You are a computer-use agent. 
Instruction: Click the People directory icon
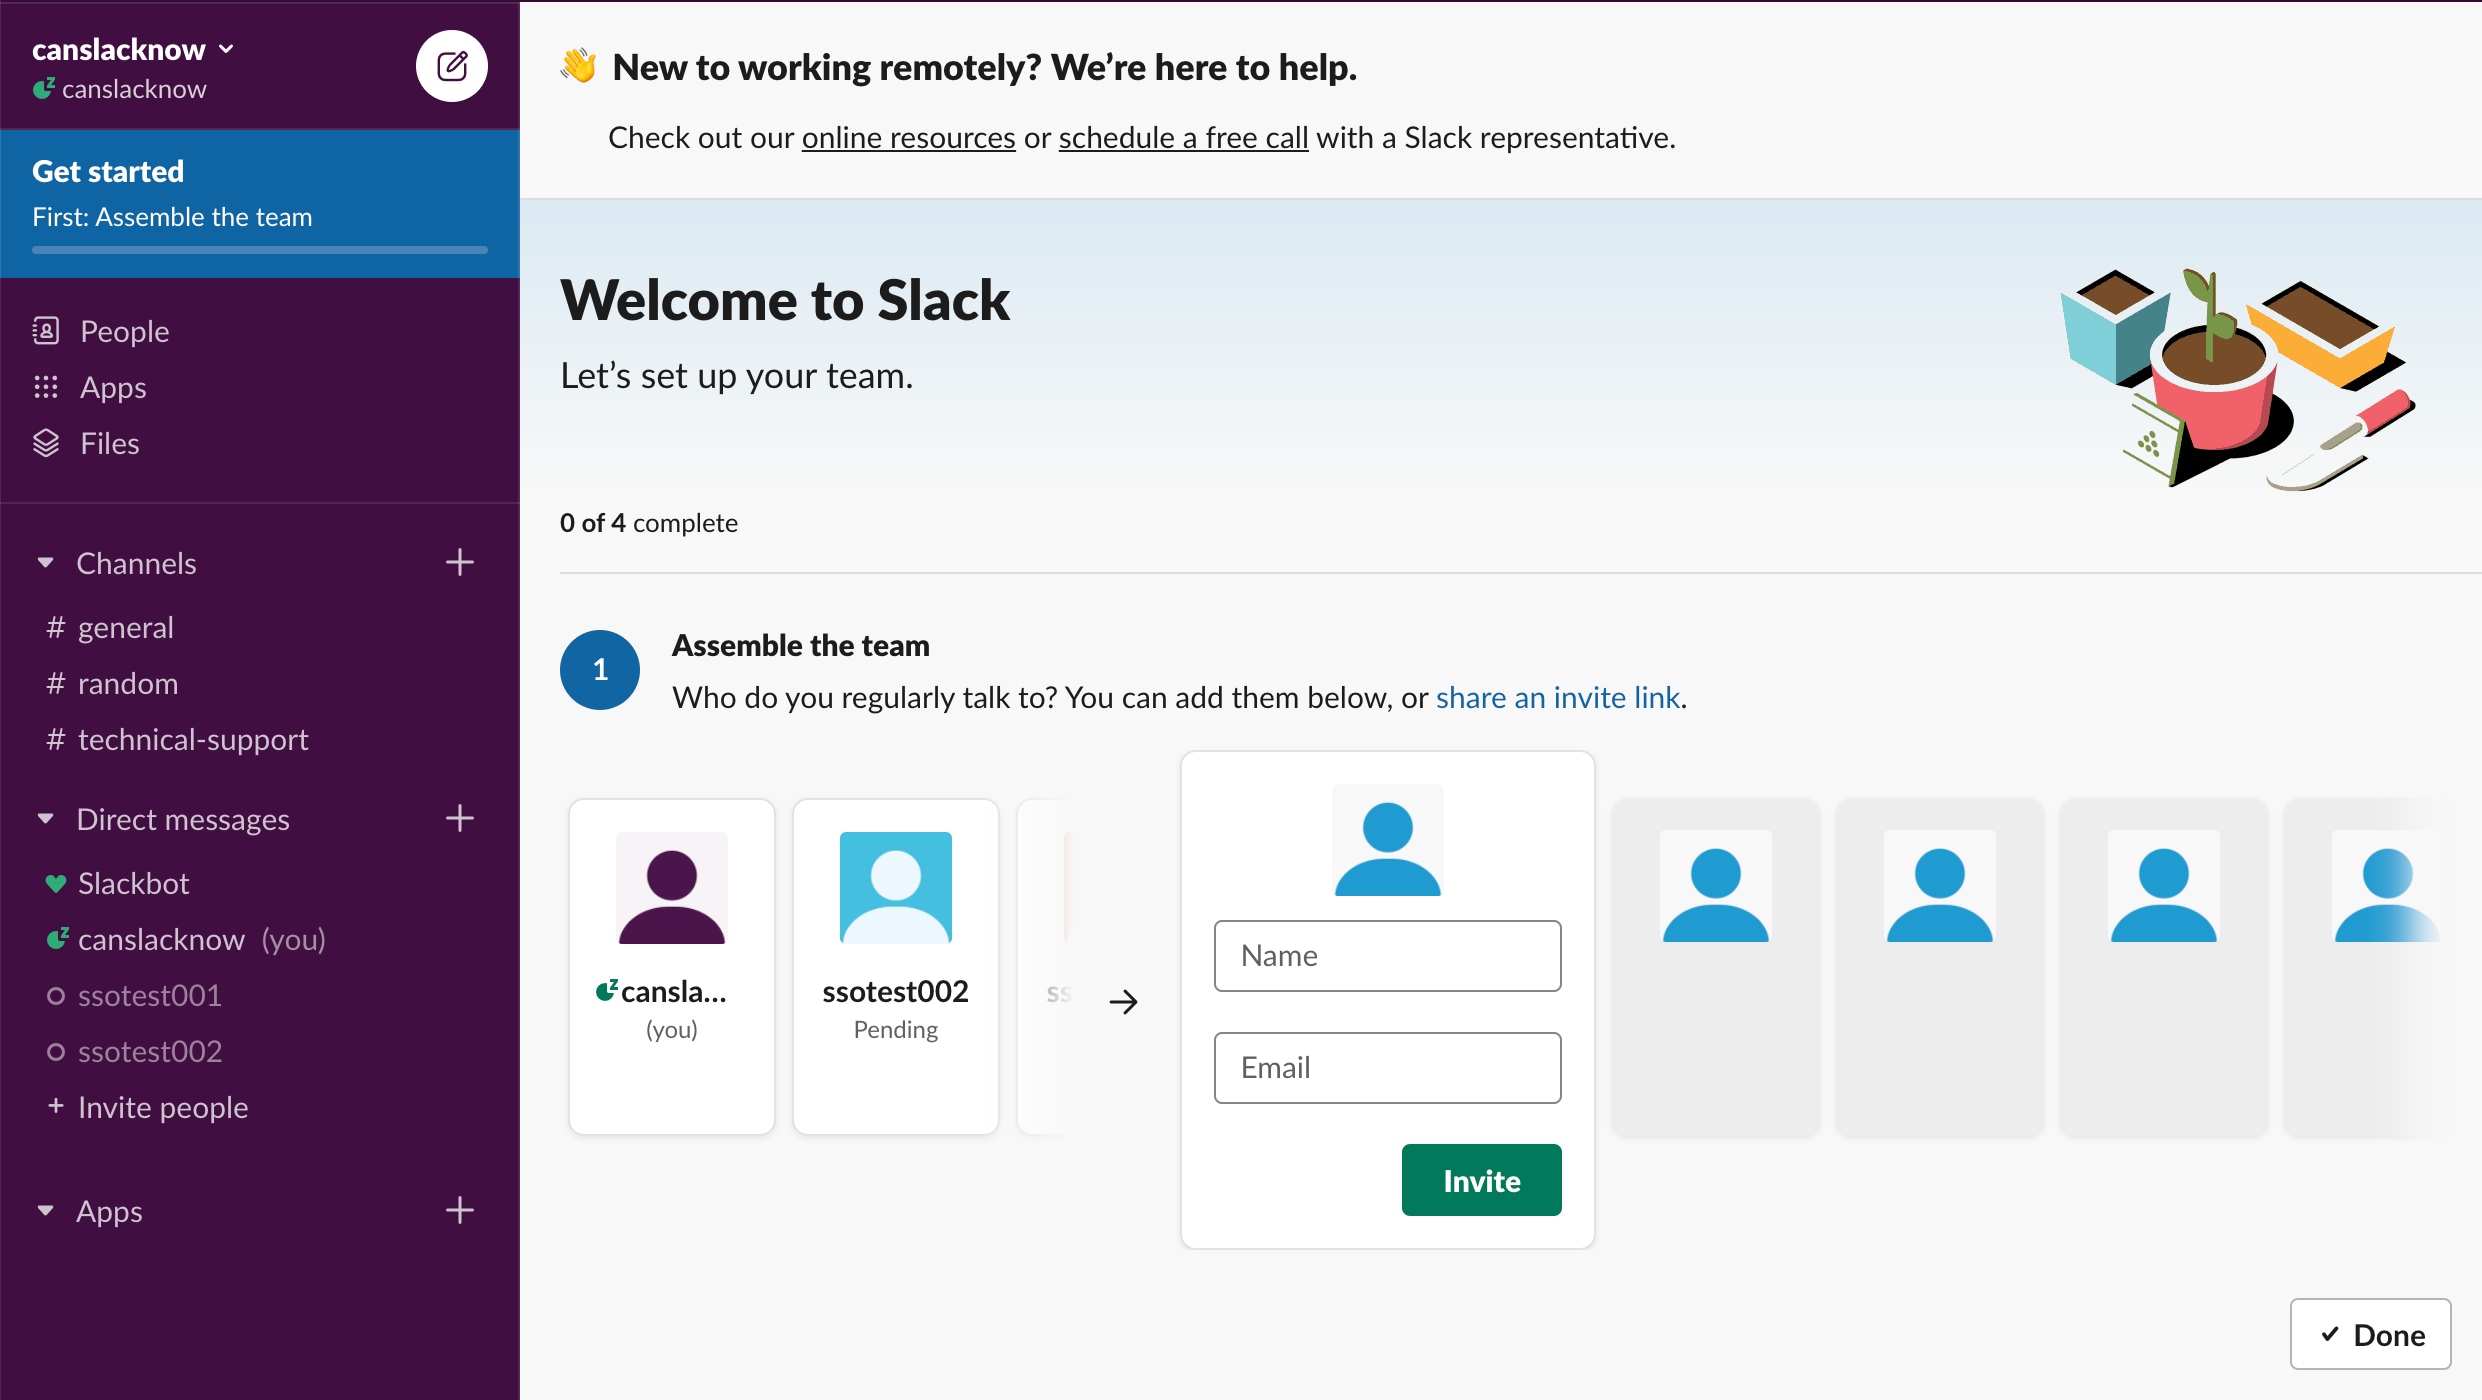point(46,331)
